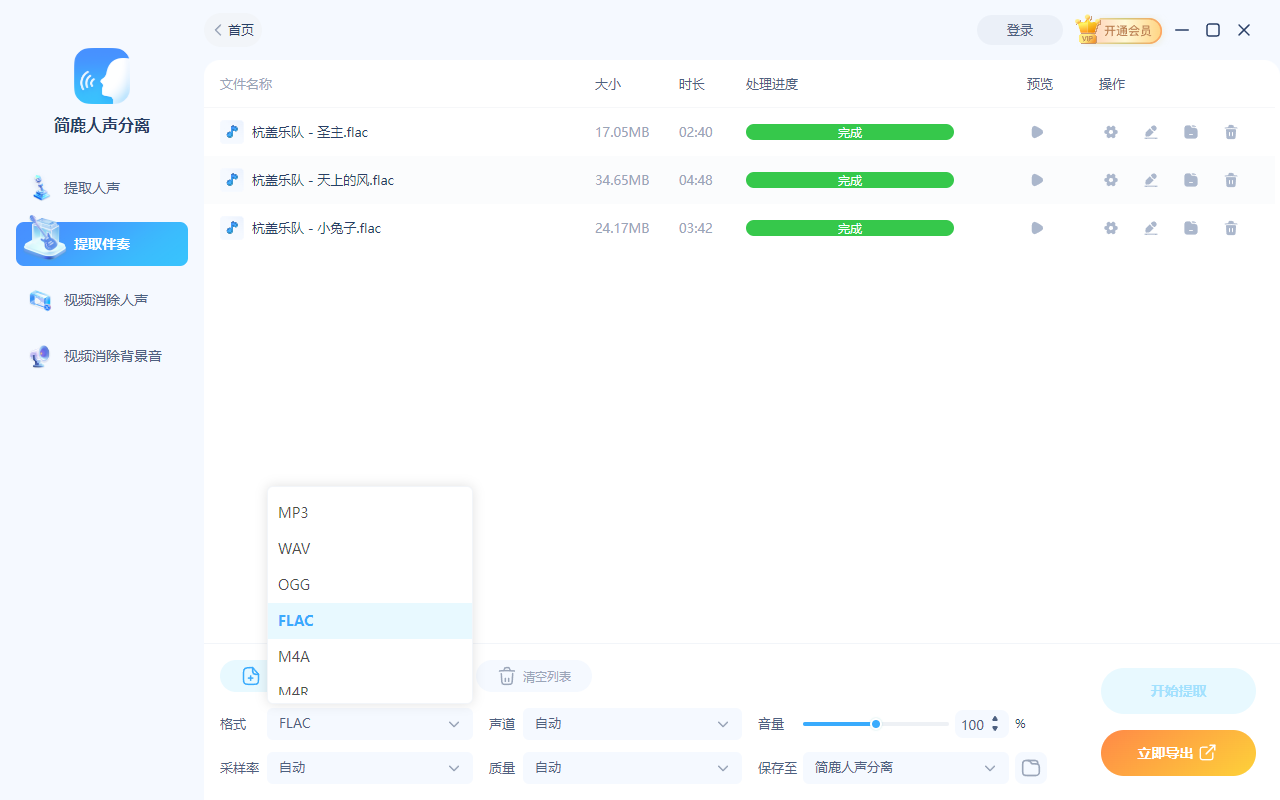
Task: Click 开始提取 button
Action: click(1178, 691)
